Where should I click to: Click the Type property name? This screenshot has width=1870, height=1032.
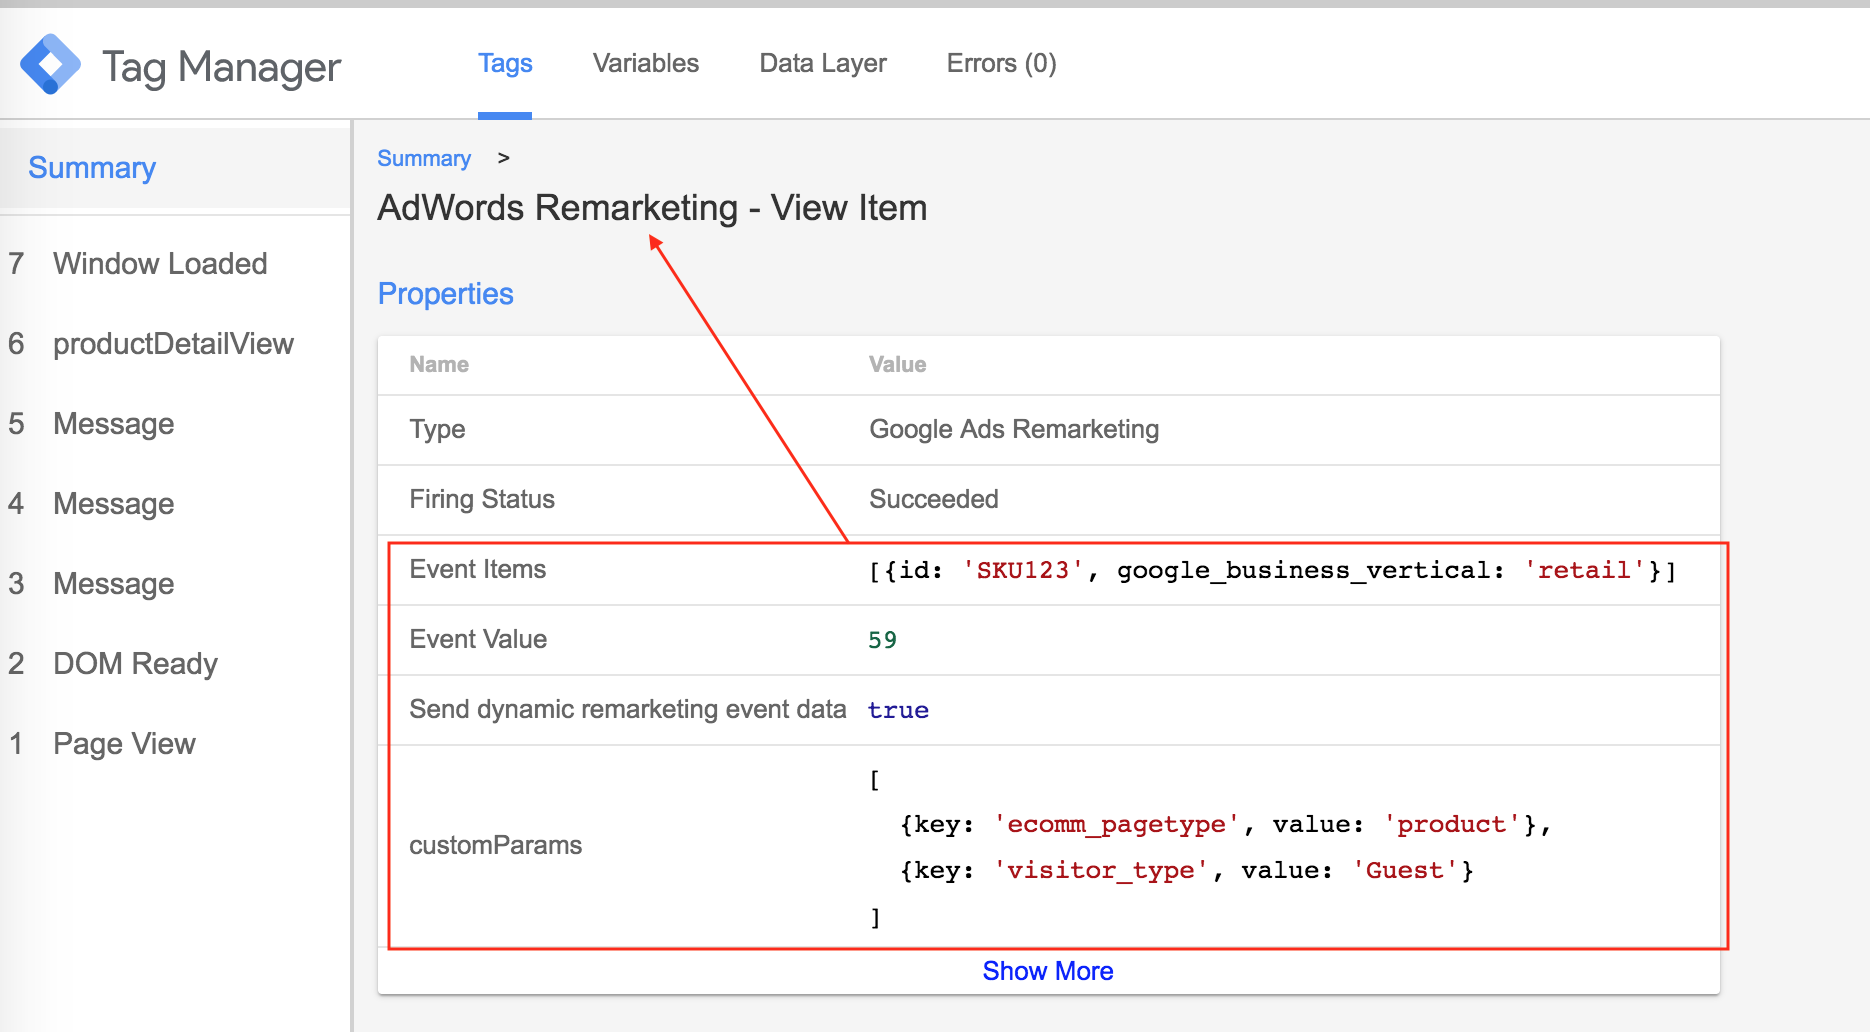(x=437, y=430)
